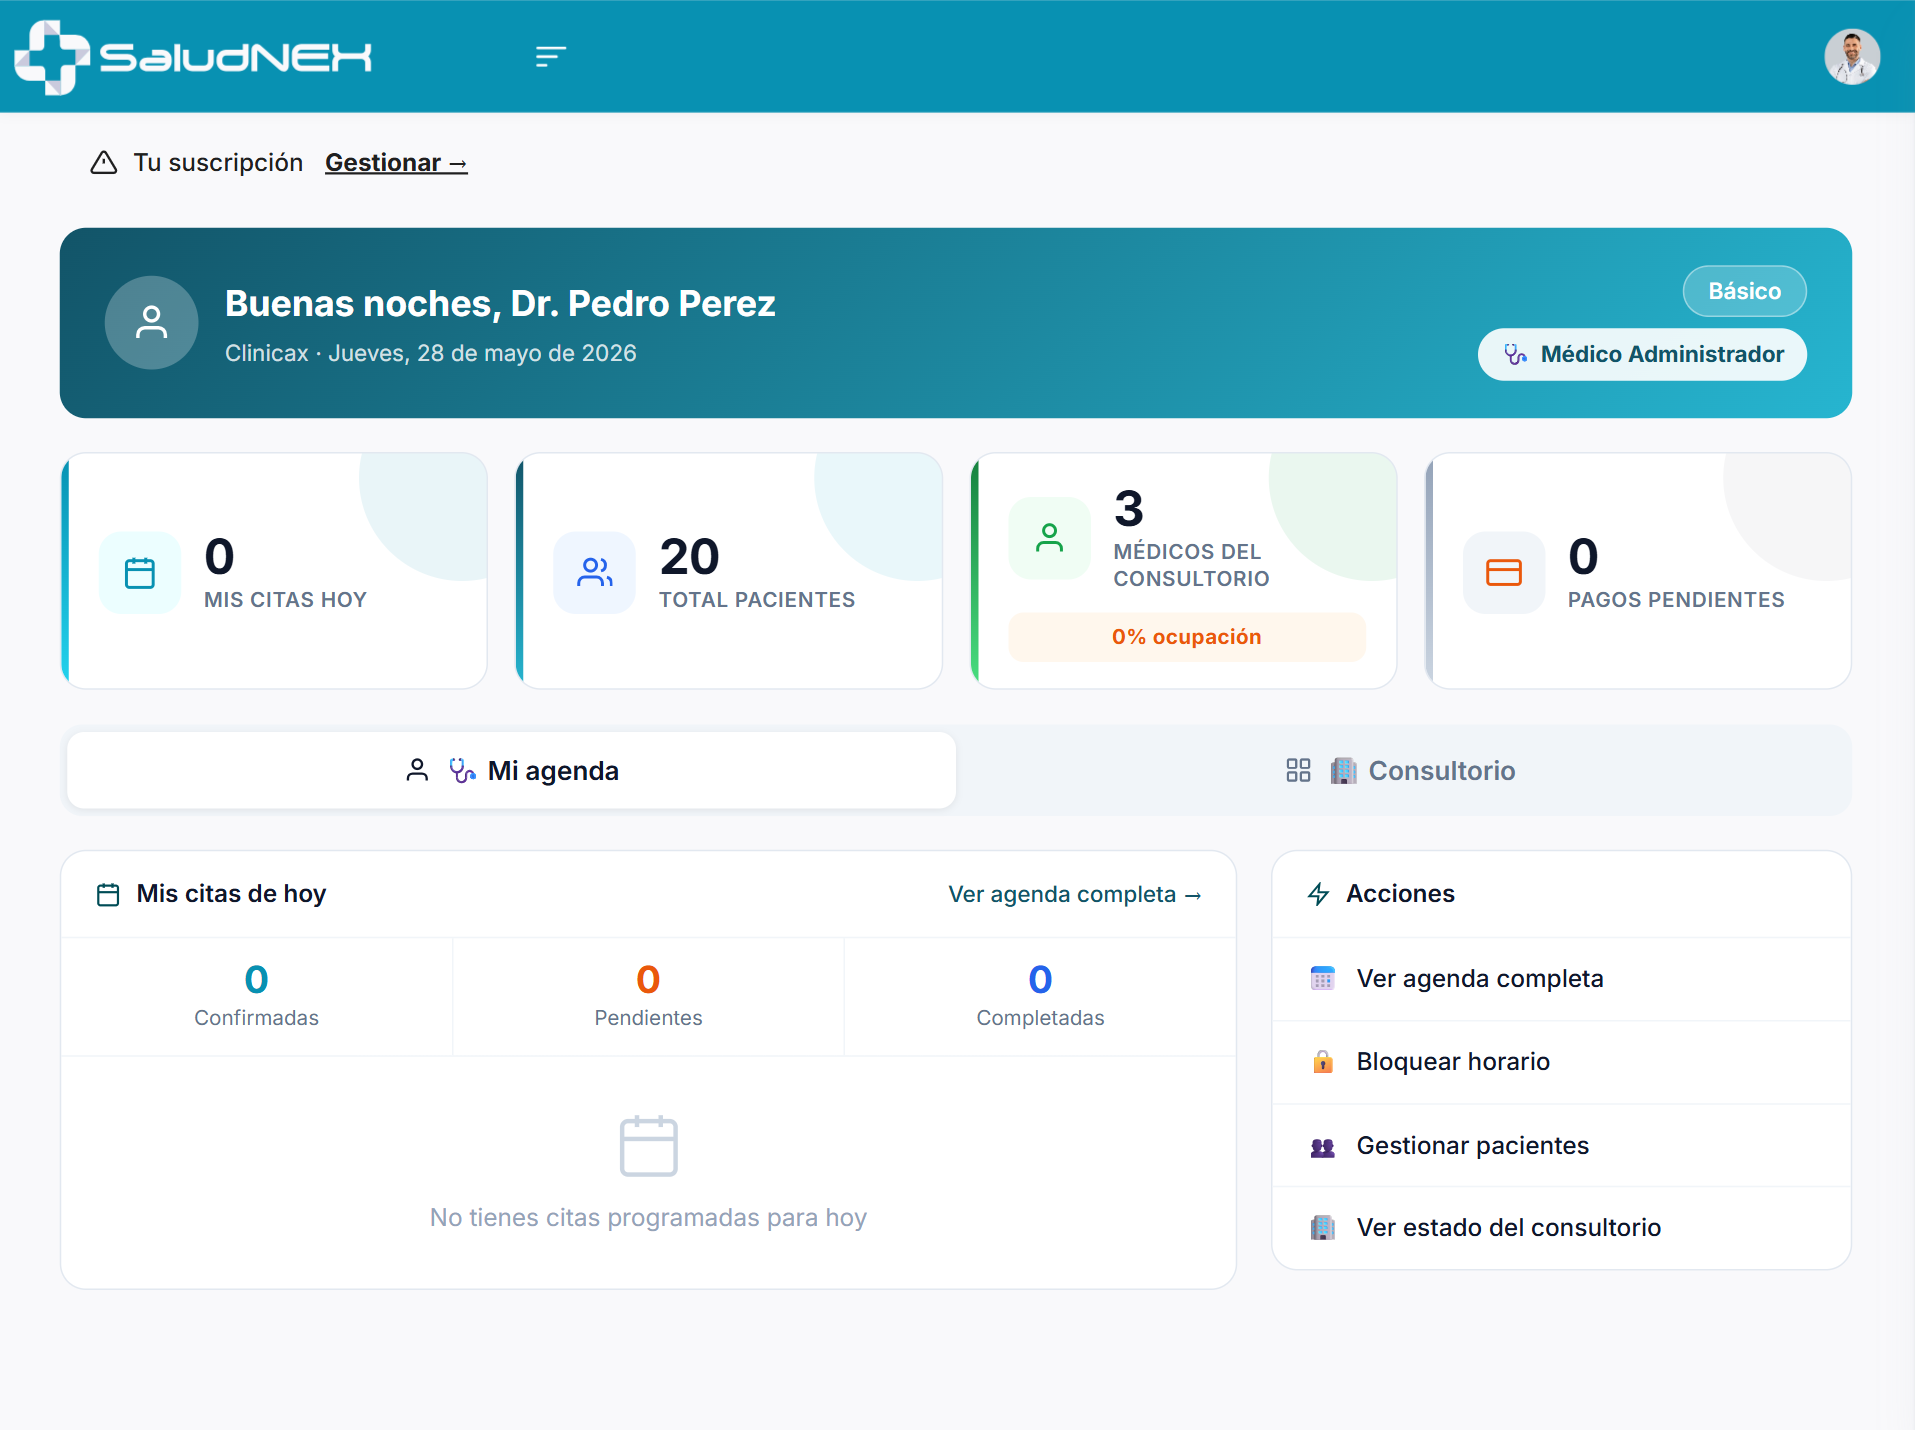Screen dimensions: 1915x1430
Task: Click the building icon in Consultorio tab
Action: tap(1344, 770)
